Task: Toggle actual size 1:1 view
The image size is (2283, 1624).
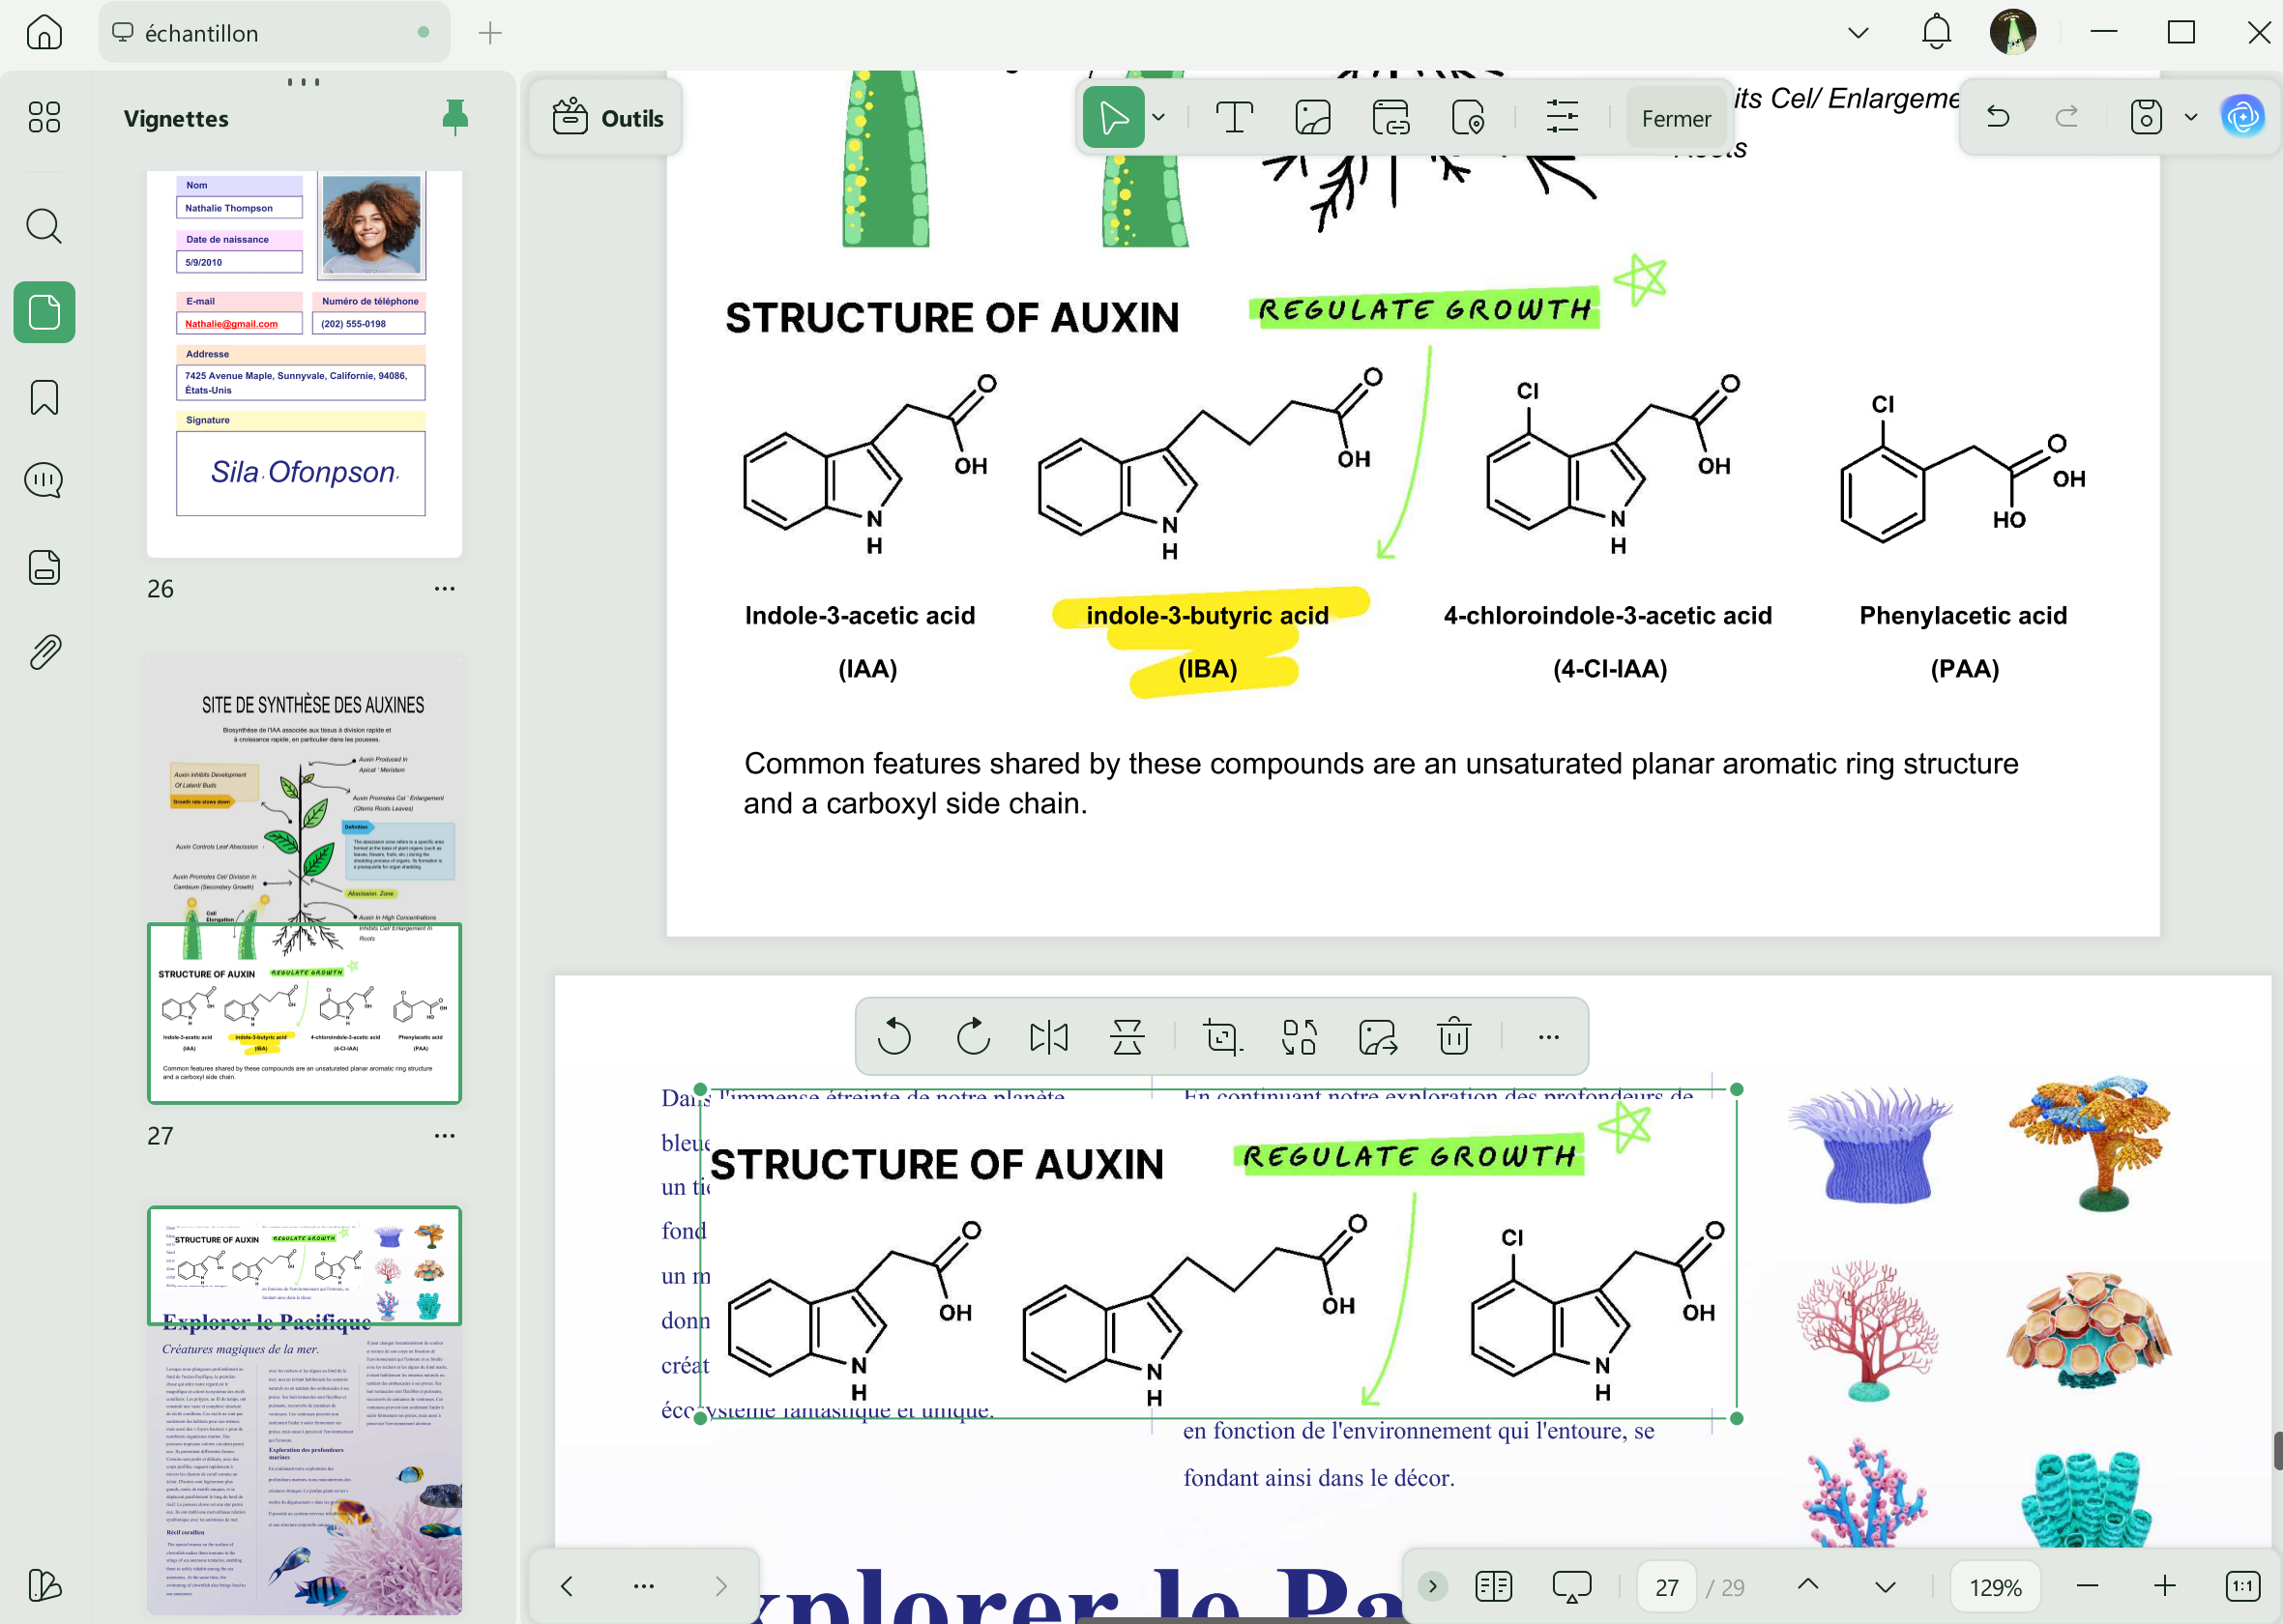Action: pos(2241,1586)
